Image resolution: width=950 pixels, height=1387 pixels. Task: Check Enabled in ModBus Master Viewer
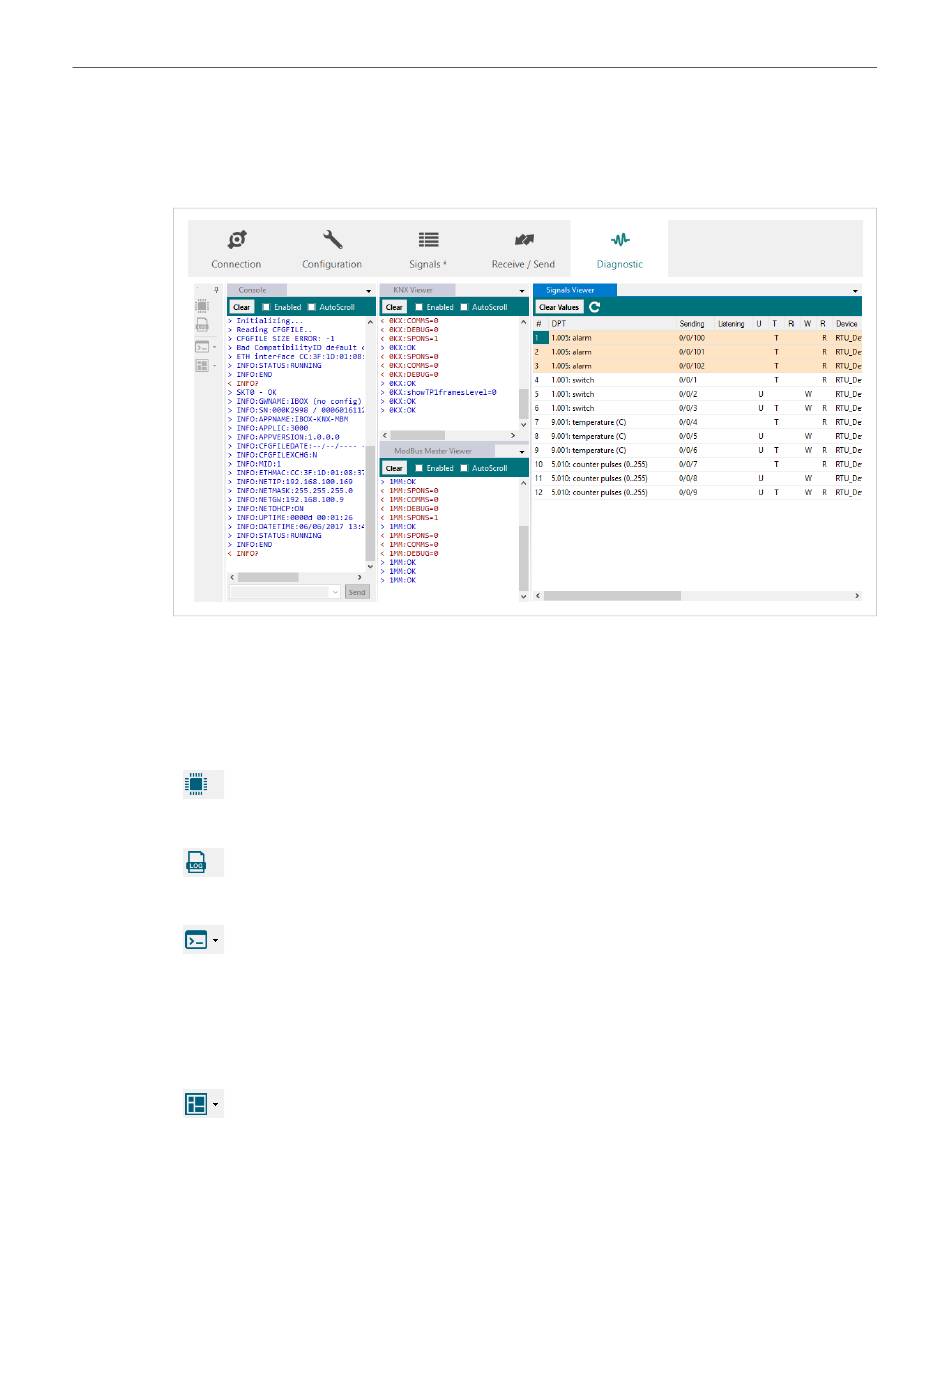pos(419,468)
